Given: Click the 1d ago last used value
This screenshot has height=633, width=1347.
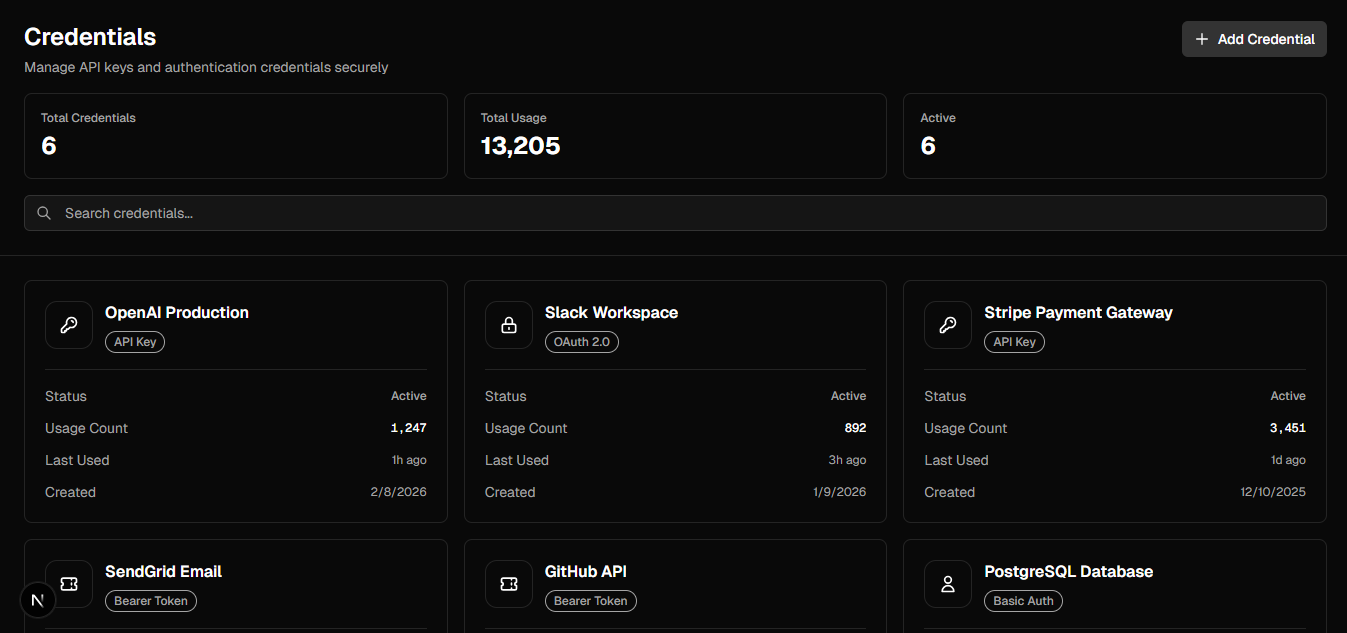Looking at the screenshot, I should (x=1288, y=460).
